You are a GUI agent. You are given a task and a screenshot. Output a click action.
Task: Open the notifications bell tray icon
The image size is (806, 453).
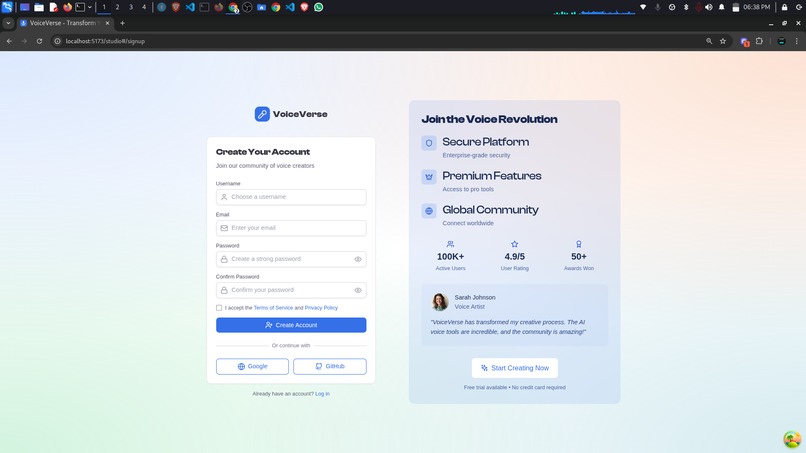722,7
